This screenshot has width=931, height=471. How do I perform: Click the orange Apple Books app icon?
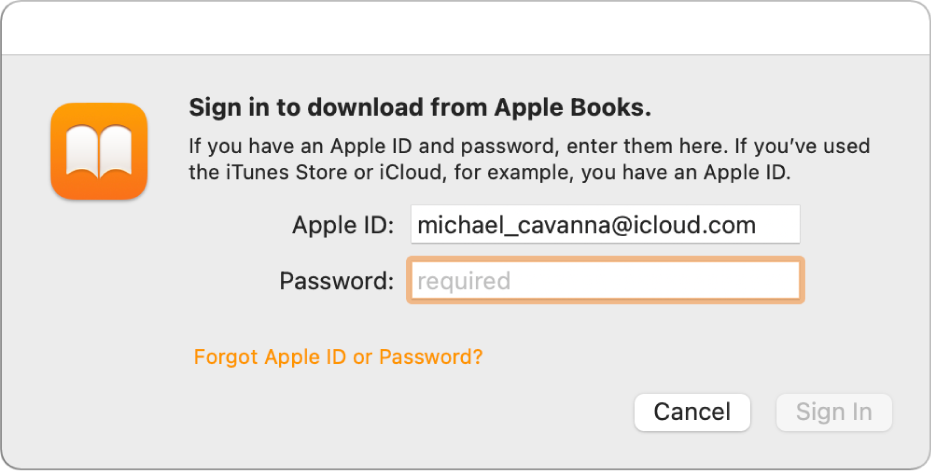point(99,150)
